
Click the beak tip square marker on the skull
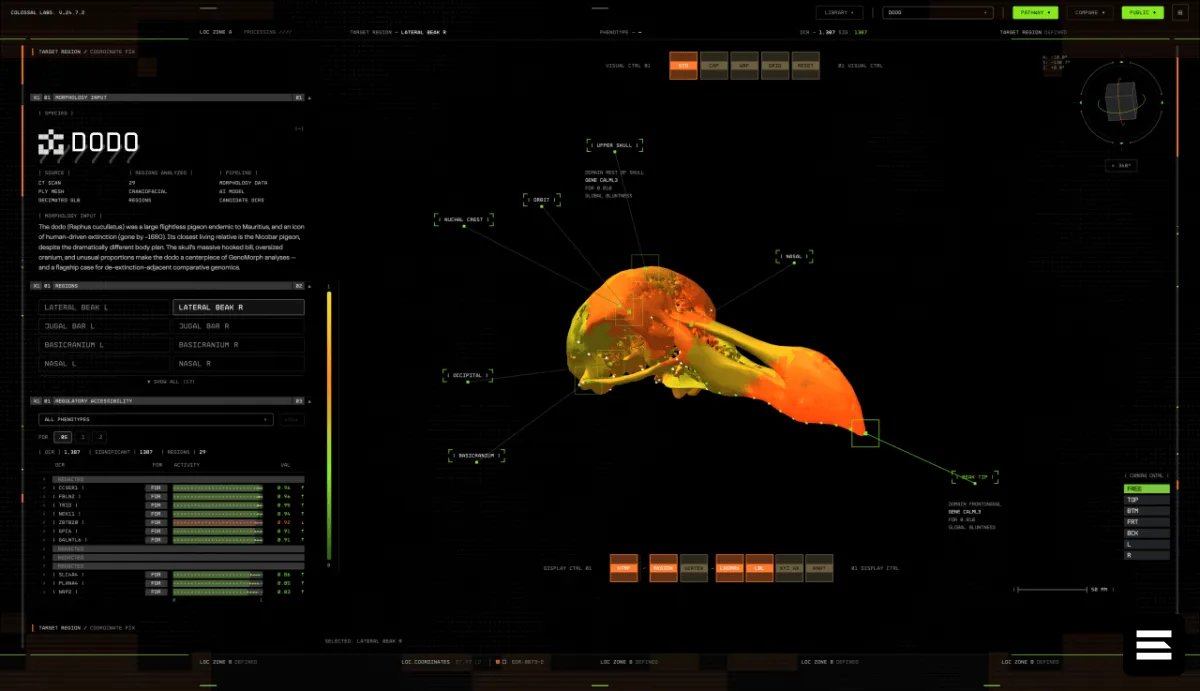click(x=865, y=432)
